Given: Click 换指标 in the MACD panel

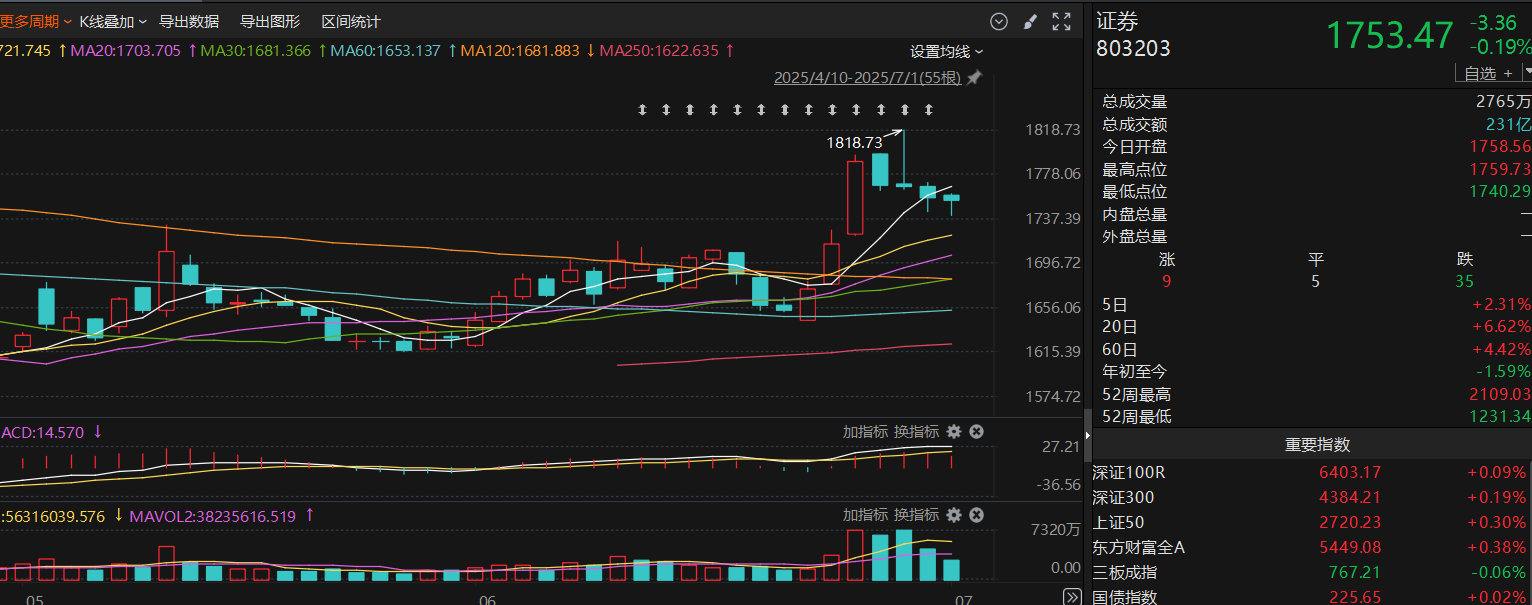Looking at the screenshot, I should tap(916, 431).
